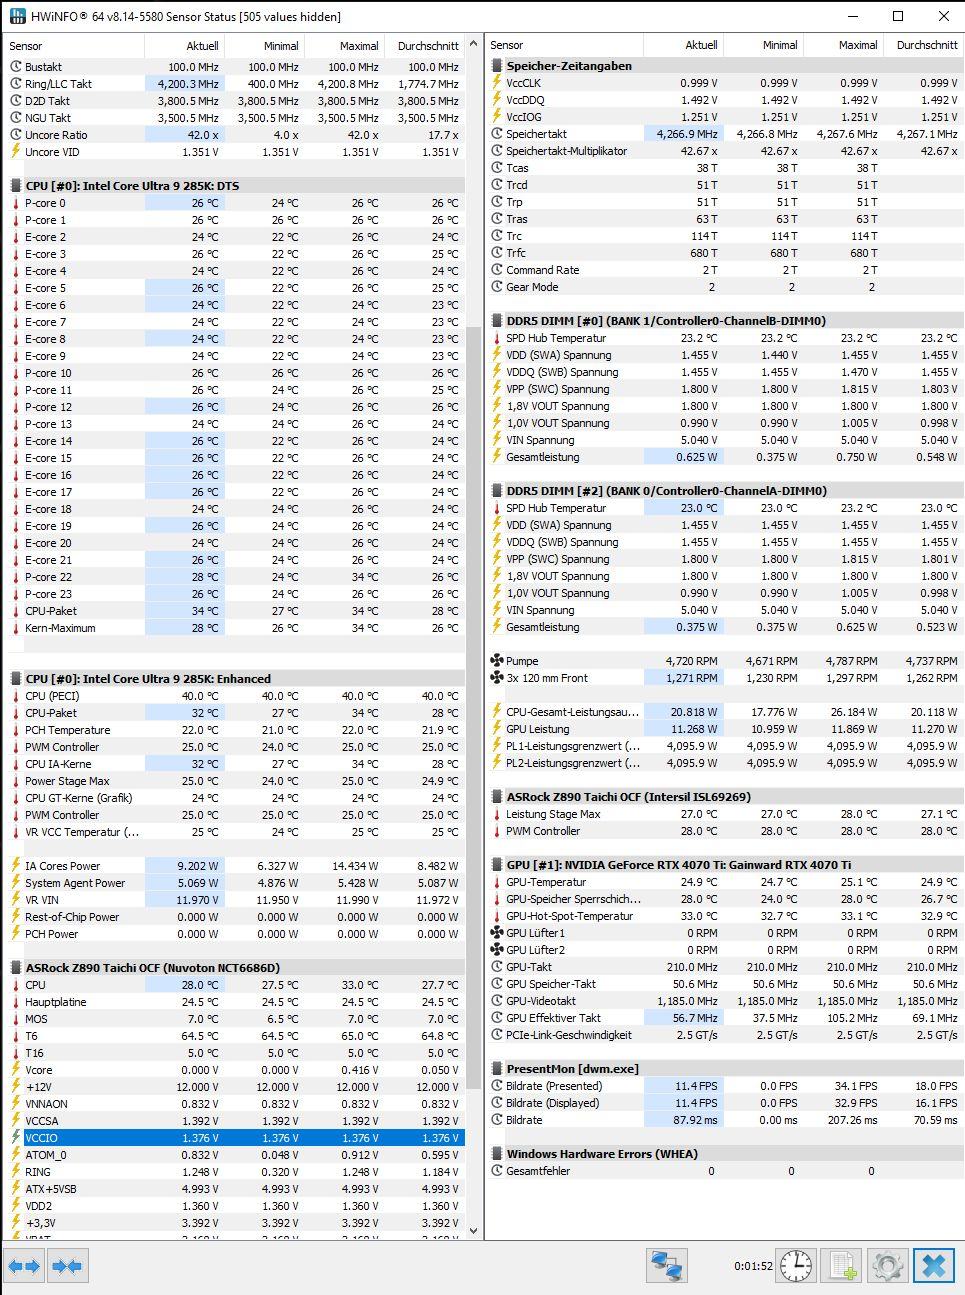This screenshot has height=1295, width=965.
Task: Open sensor settings via the gear icon
Action: pyautogui.click(x=887, y=1266)
